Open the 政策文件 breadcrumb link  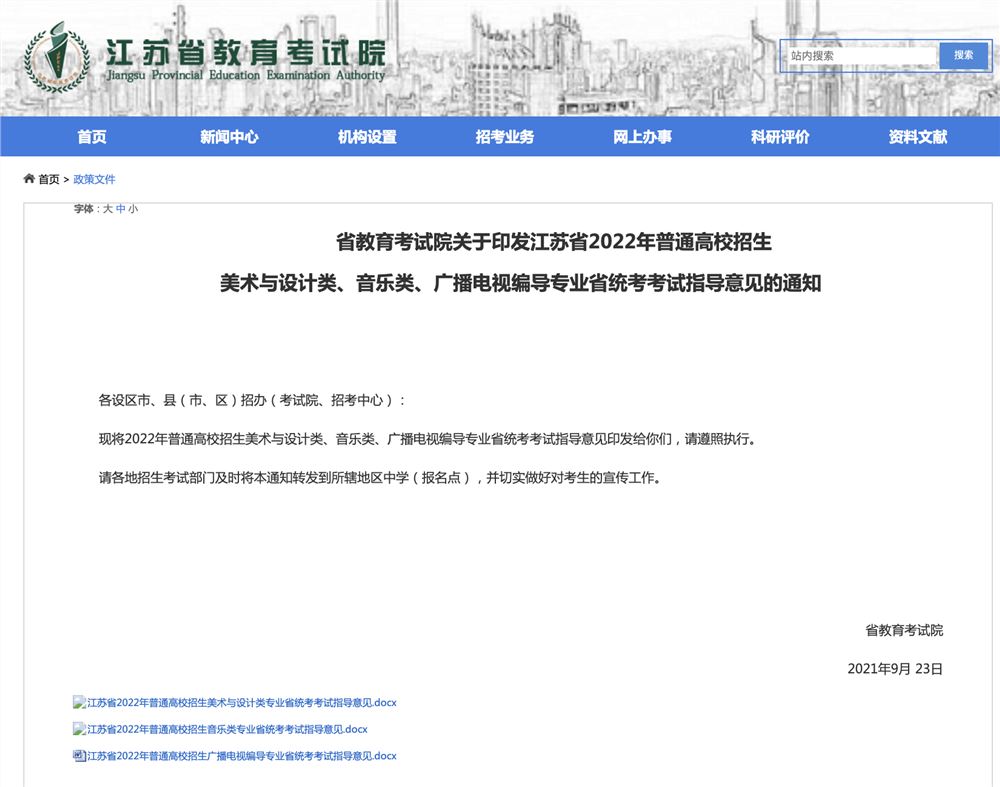(94, 179)
